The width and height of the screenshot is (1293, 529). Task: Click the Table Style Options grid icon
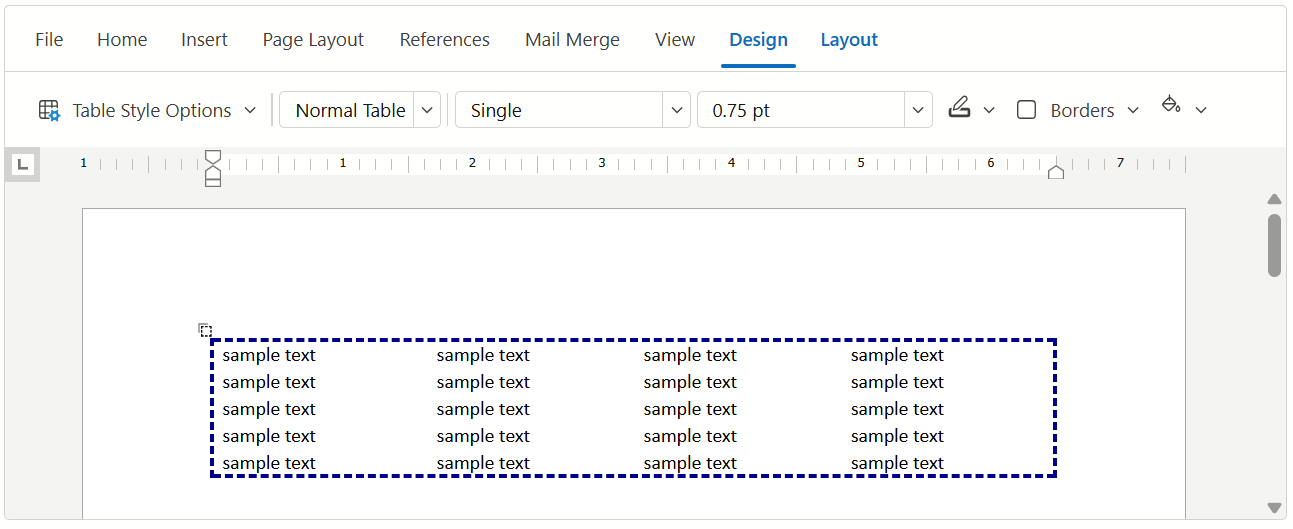tap(49, 110)
